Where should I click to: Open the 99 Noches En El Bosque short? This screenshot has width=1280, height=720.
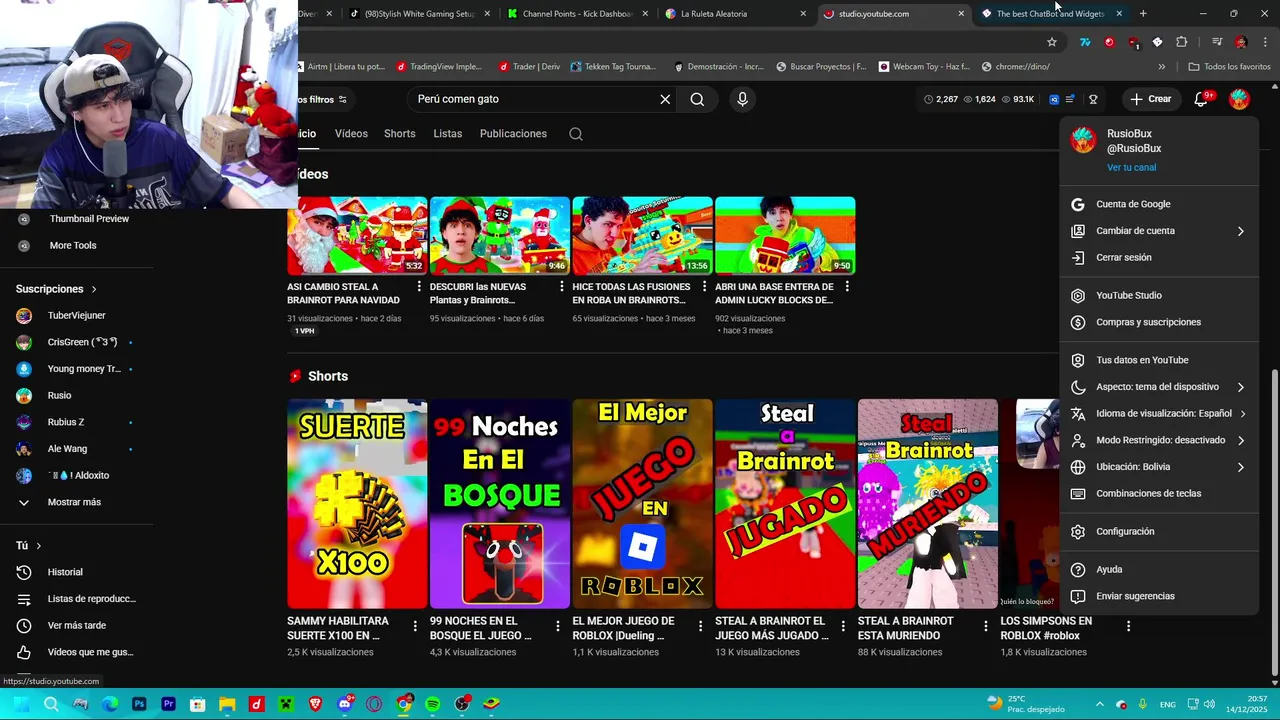(x=500, y=504)
